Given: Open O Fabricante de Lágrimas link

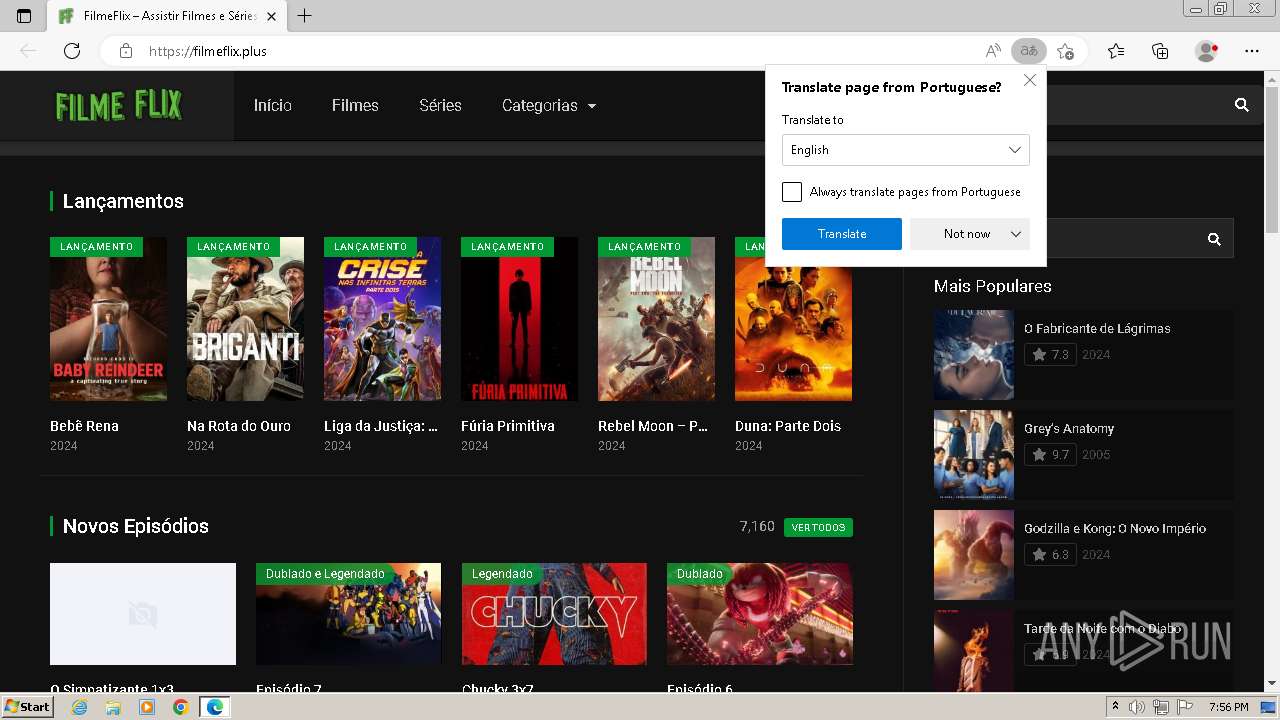Looking at the screenshot, I should coord(1097,328).
